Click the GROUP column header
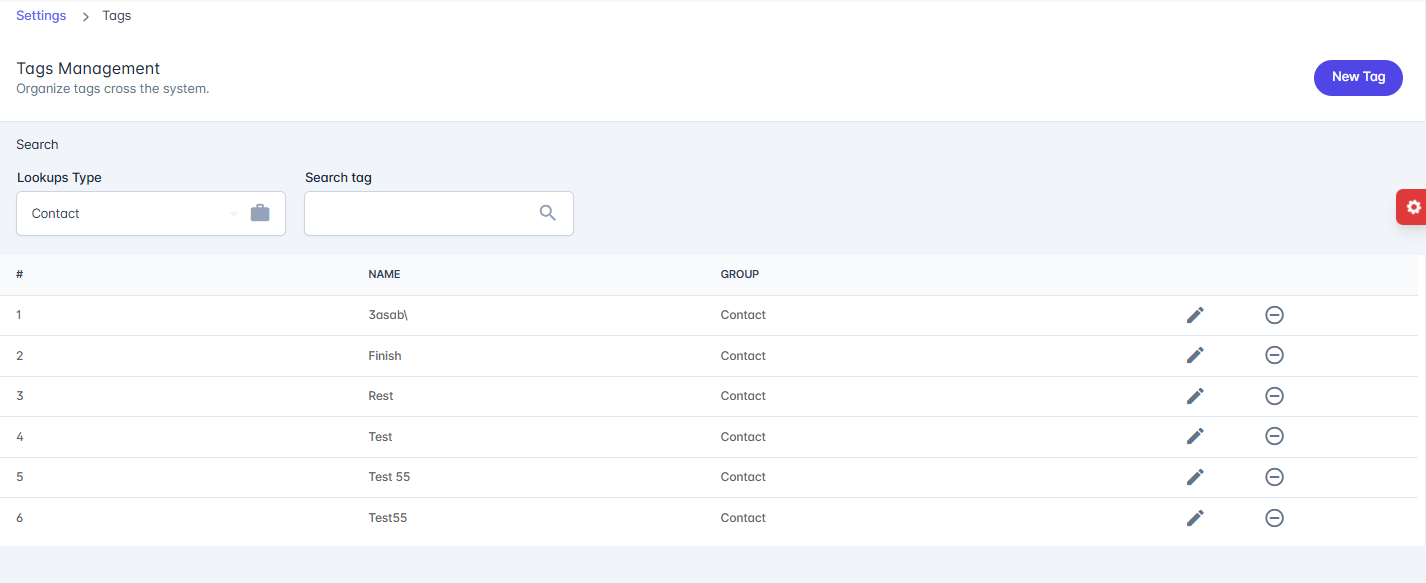 tap(740, 274)
